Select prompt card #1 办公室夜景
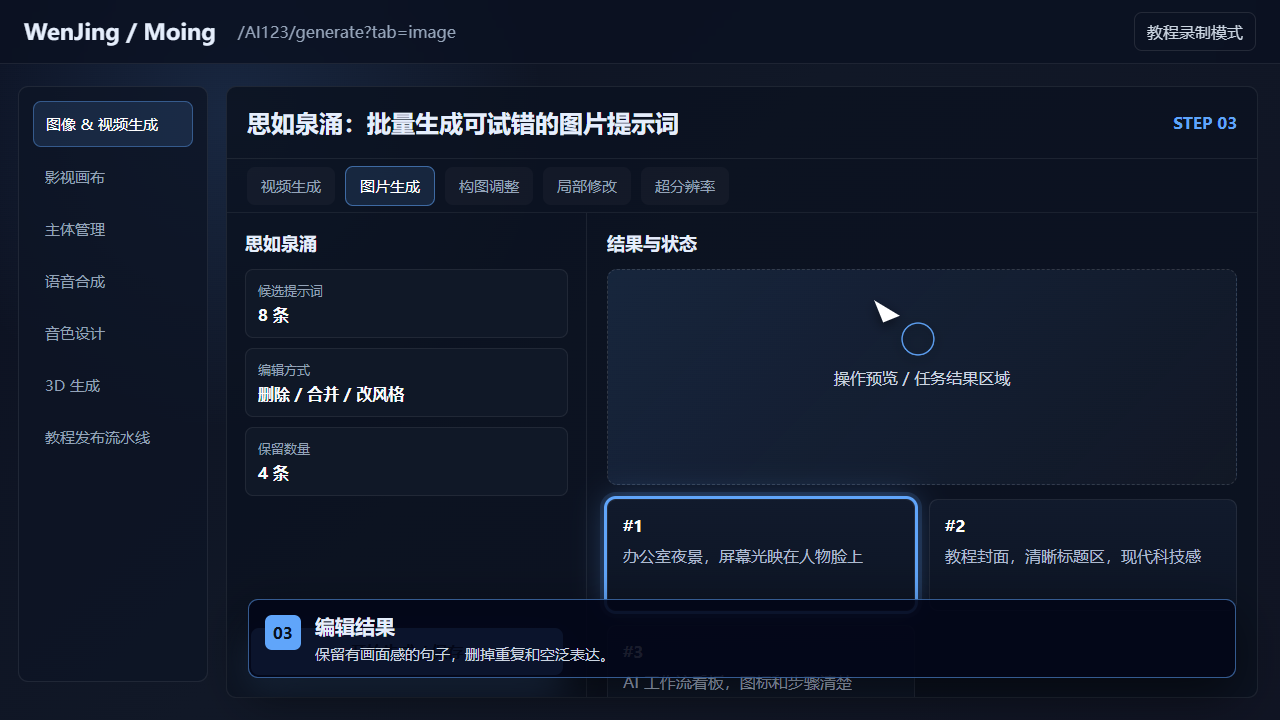Viewport: 1280px width, 720px height. click(x=761, y=553)
